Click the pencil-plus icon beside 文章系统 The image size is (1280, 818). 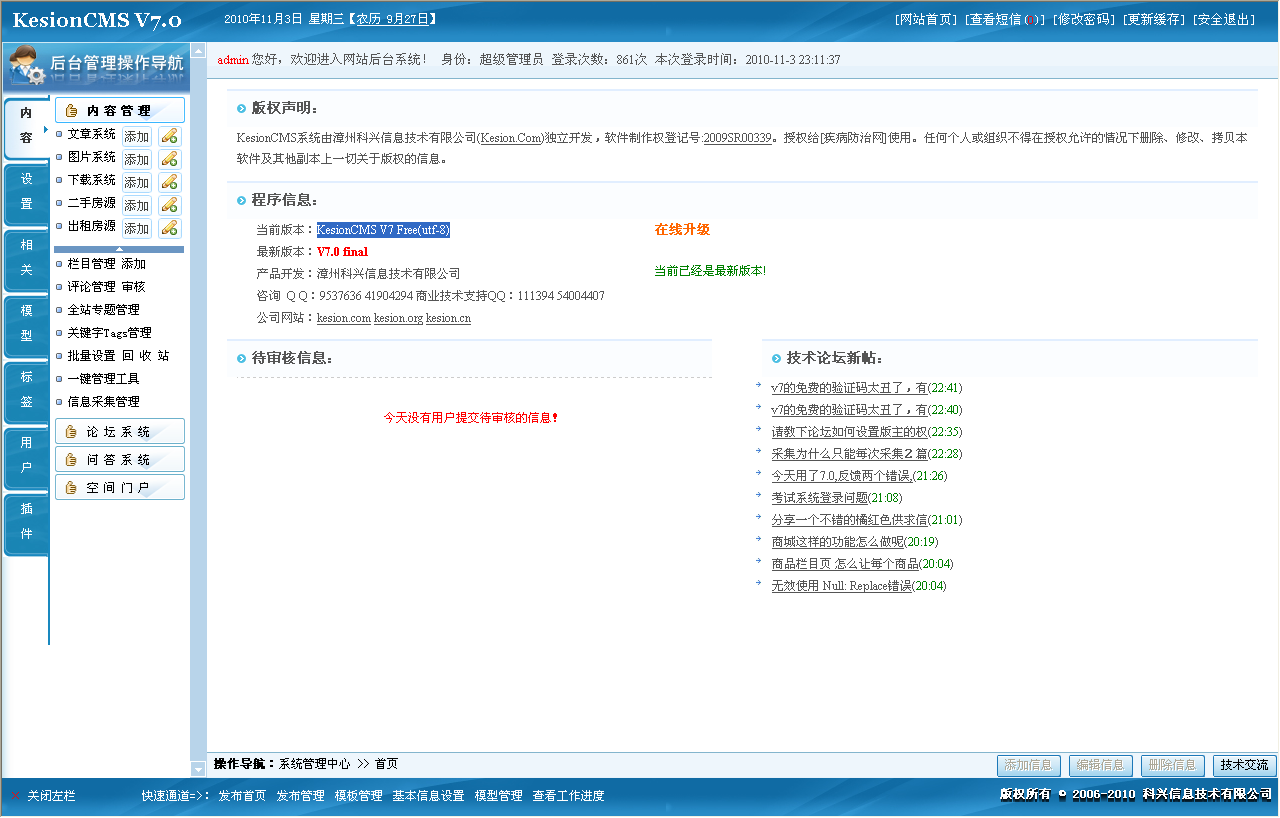pyautogui.click(x=170, y=136)
